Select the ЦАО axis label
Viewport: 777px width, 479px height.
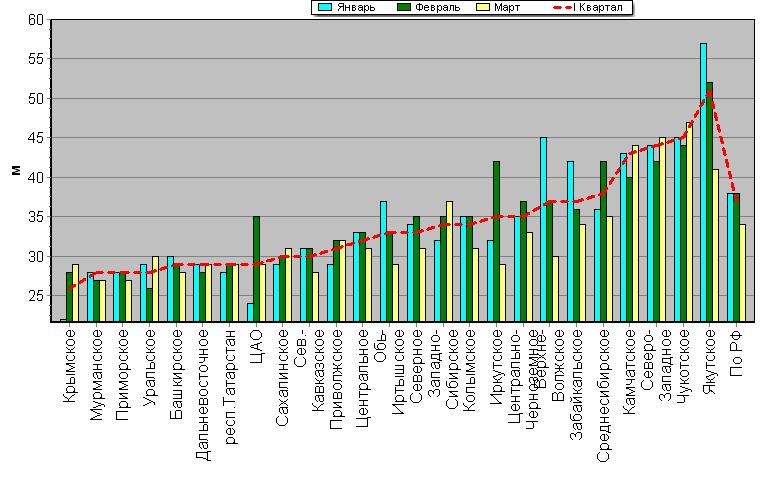256,346
